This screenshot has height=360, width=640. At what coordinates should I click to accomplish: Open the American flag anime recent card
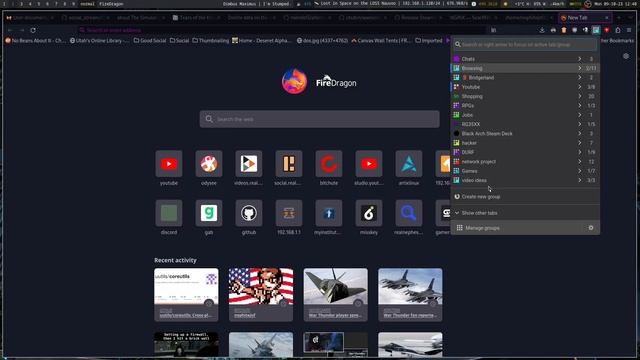(x=261, y=294)
